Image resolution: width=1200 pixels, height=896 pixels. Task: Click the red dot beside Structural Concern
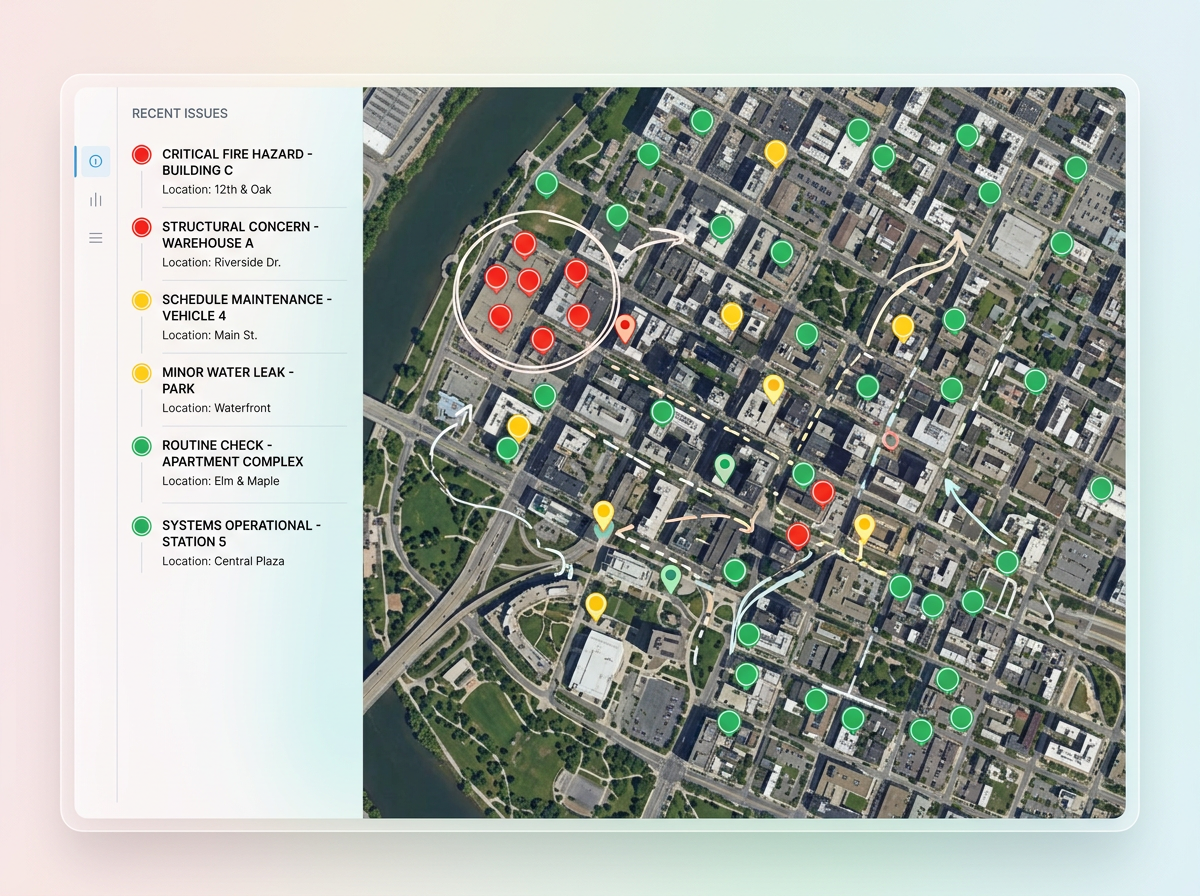pyautogui.click(x=140, y=227)
